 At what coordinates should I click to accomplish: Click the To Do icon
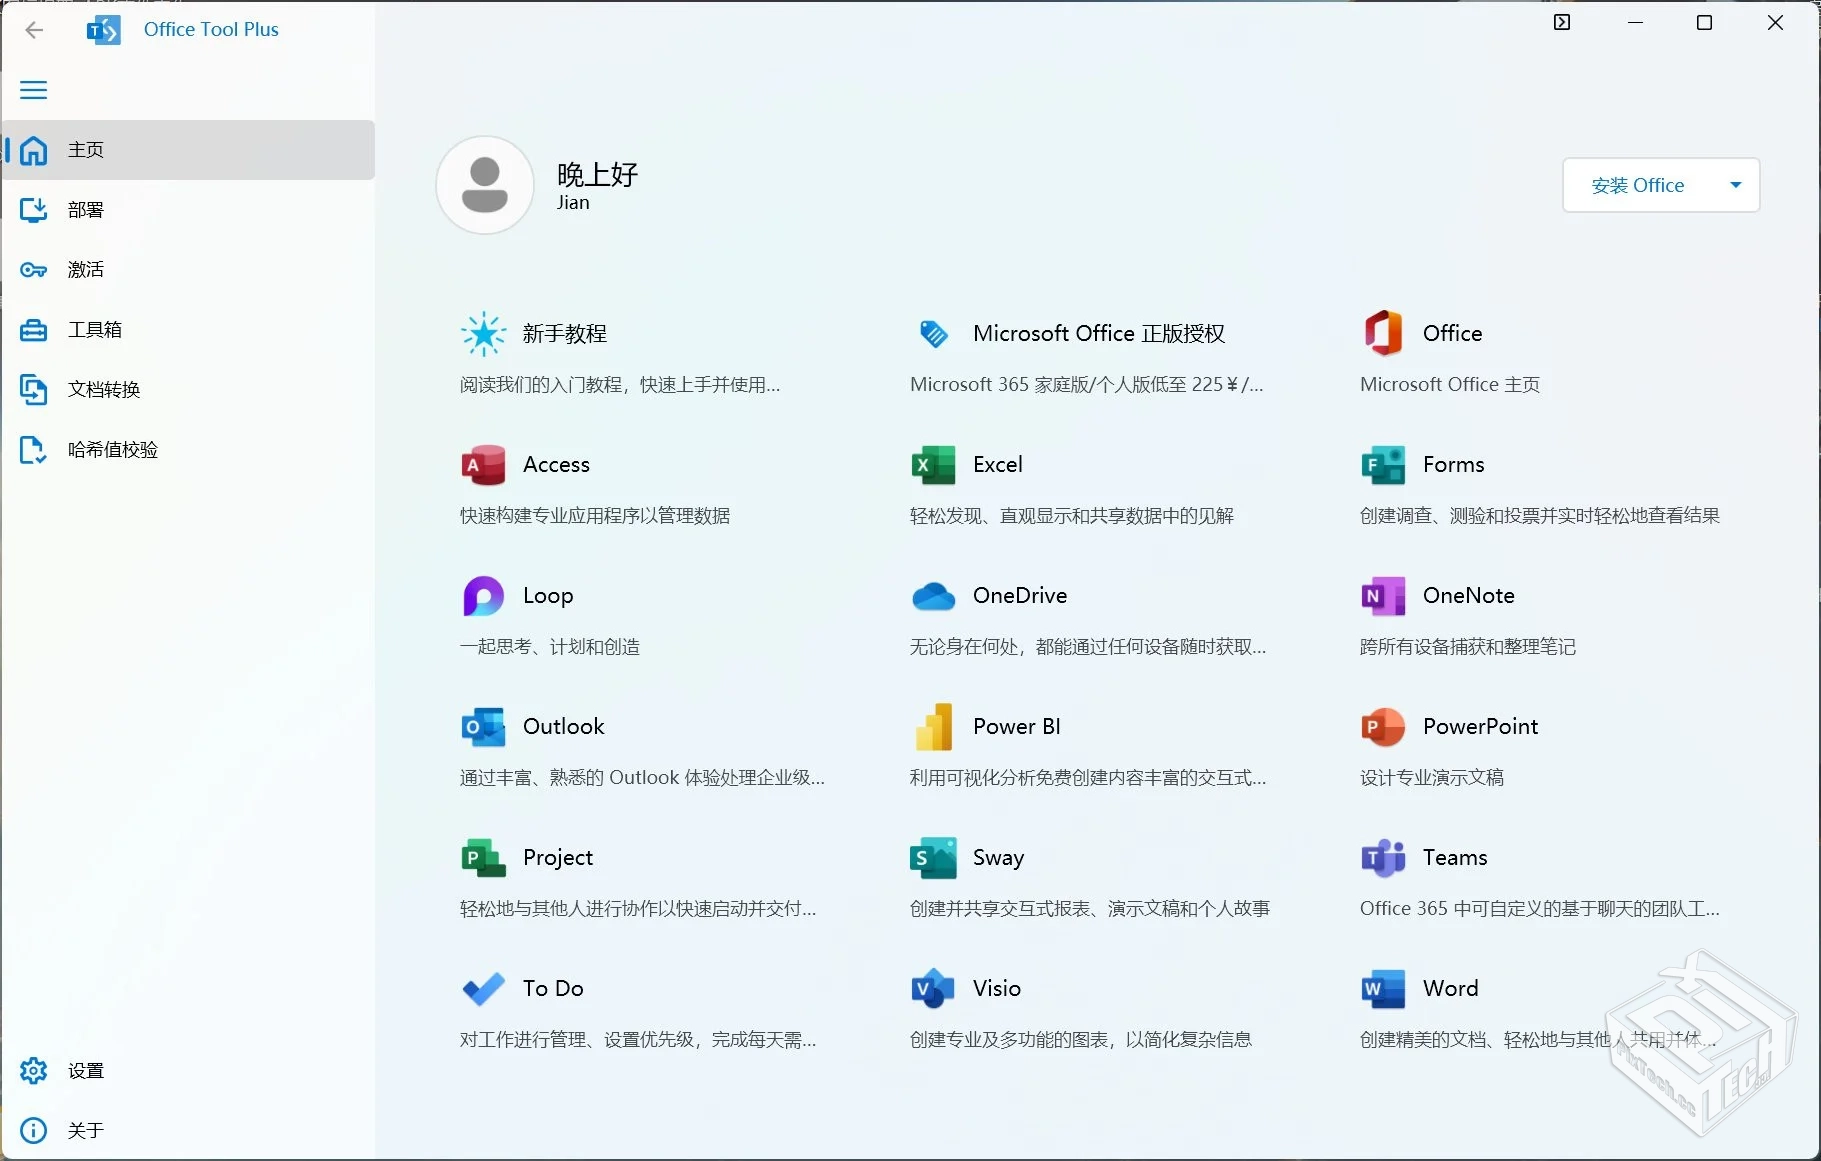tap(481, 988)
